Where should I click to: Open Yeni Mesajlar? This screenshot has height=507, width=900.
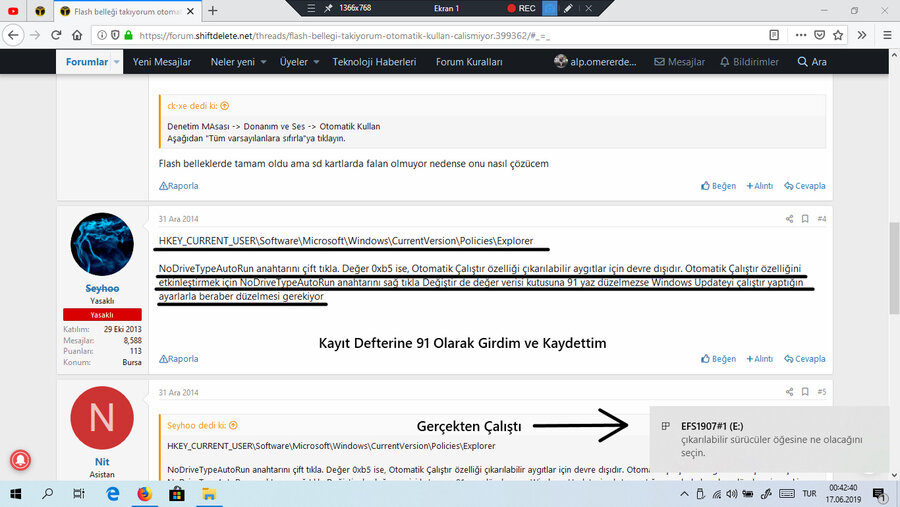tap(162, 61)
